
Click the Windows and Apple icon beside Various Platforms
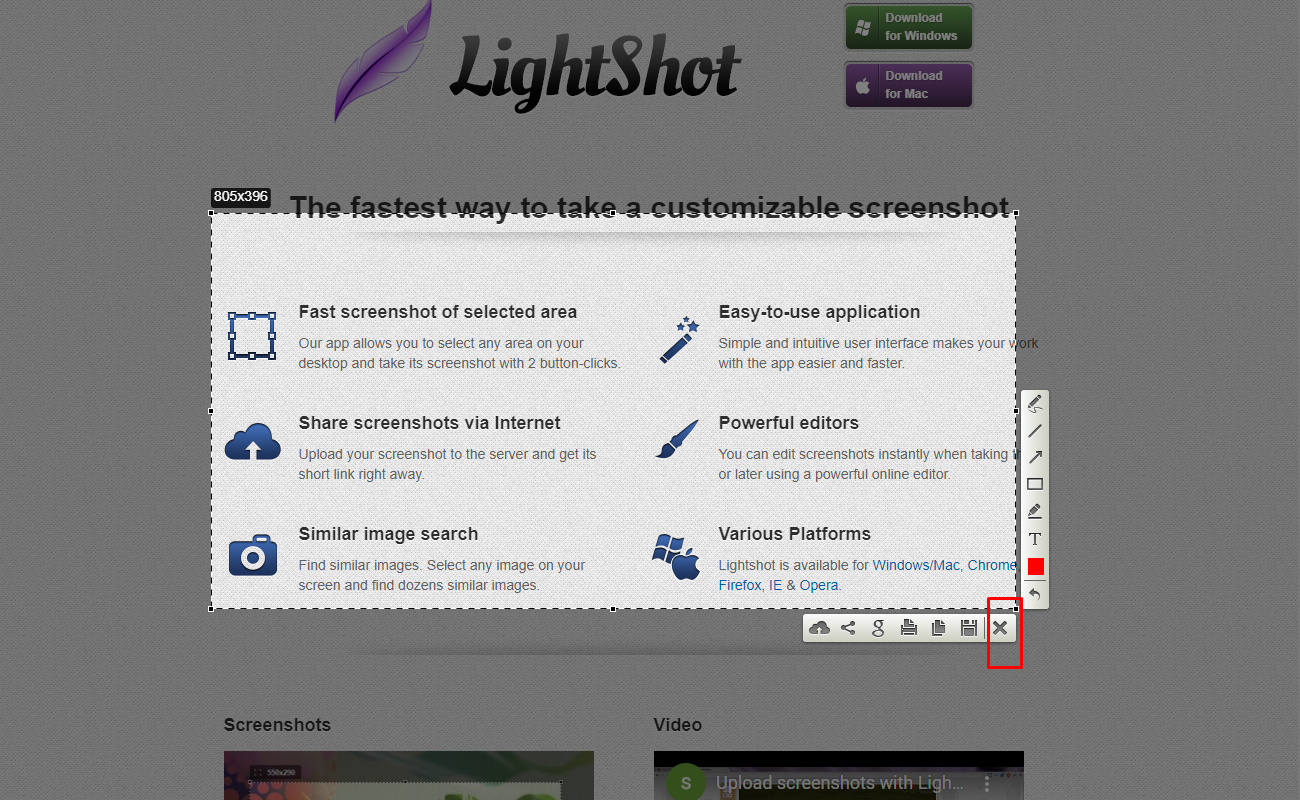[x=676, y=557]
